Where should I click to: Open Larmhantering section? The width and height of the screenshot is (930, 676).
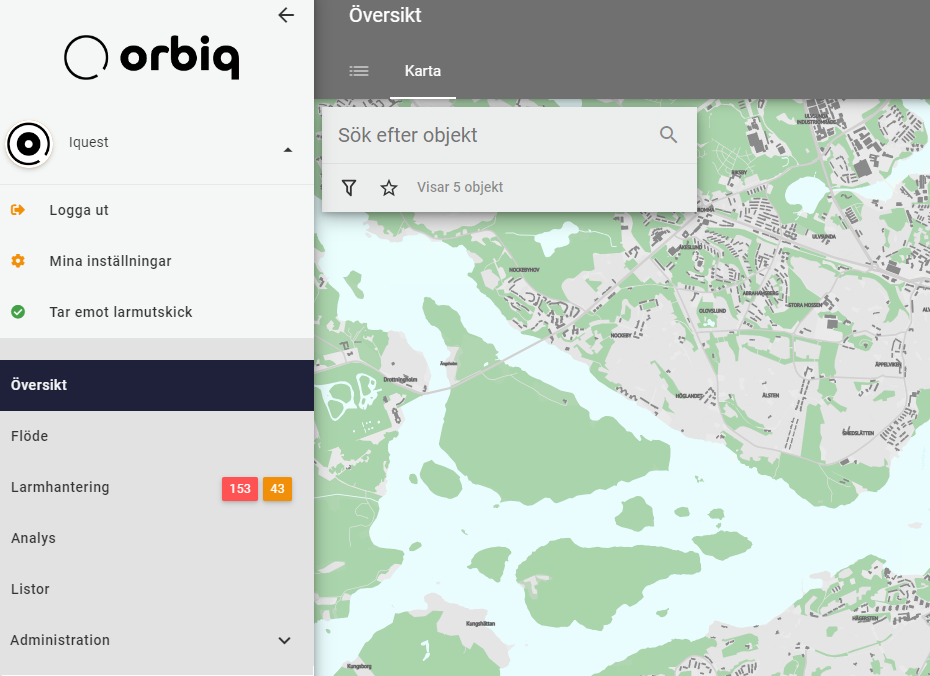point(157,487)
